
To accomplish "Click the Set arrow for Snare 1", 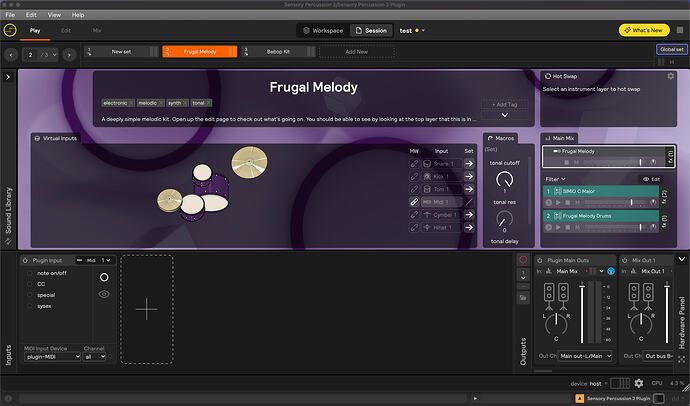I will pyautogui.click(x=469, y=164).
